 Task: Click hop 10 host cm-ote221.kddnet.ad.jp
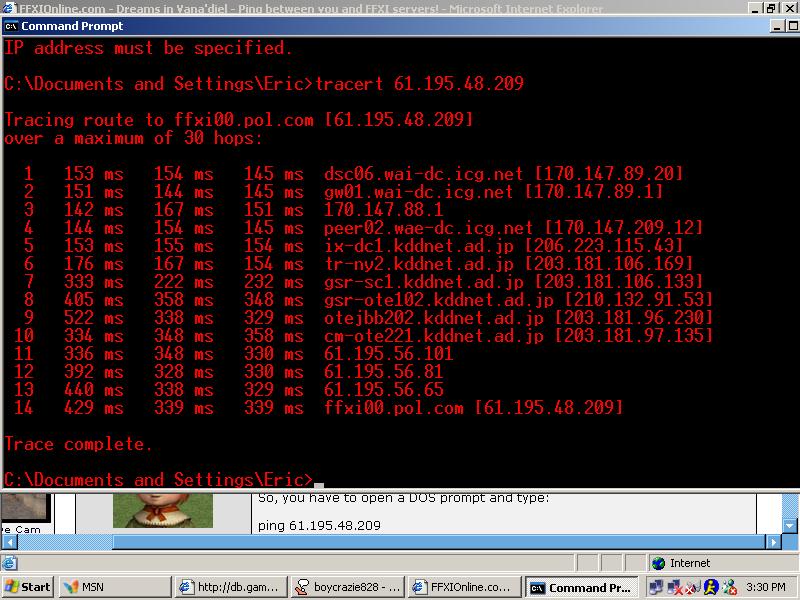point(433,336)
